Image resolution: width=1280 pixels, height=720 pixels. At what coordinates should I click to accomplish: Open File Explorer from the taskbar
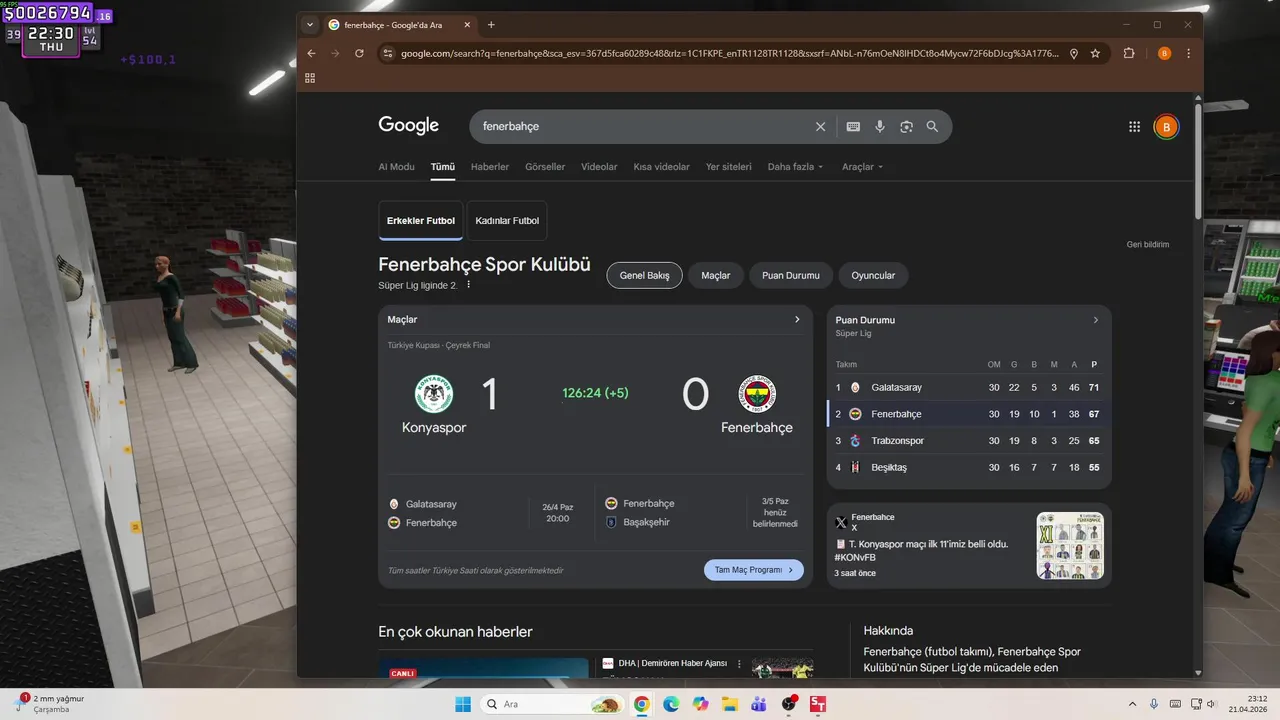point(730,704)
